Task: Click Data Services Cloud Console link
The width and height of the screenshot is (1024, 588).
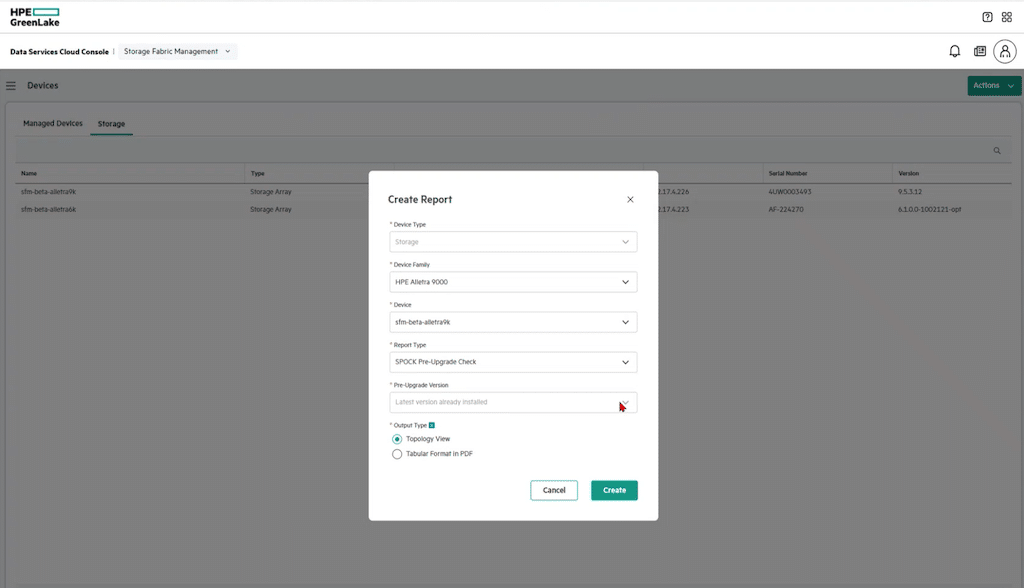Action: [59, 52]
